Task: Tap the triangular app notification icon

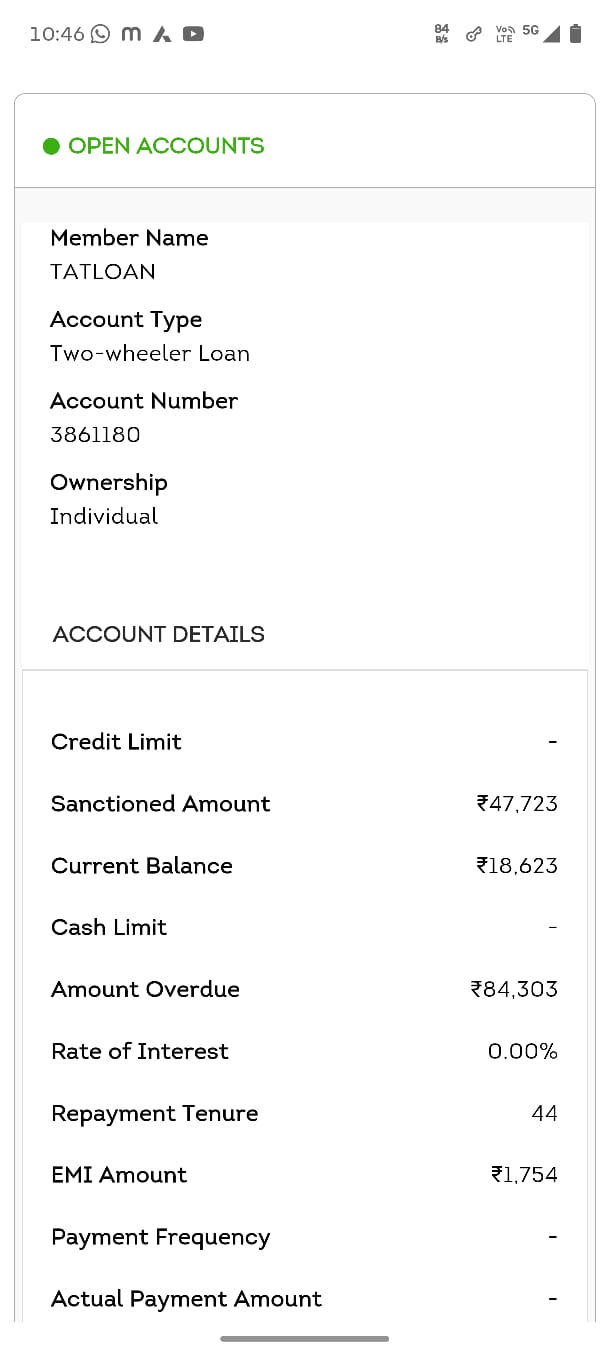Action: 162,34
